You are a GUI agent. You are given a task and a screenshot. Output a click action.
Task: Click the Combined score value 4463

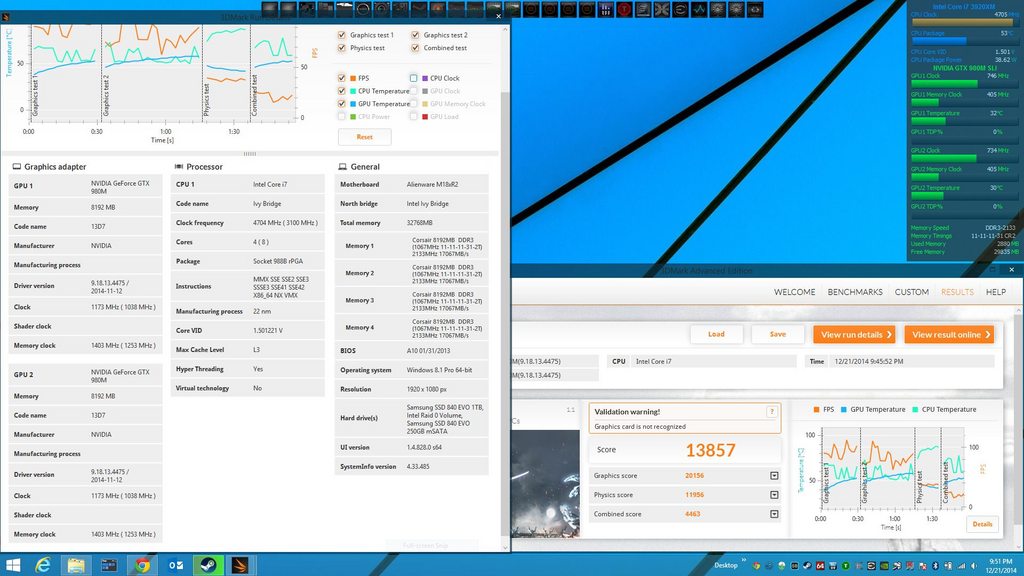(x=692, y=514)
